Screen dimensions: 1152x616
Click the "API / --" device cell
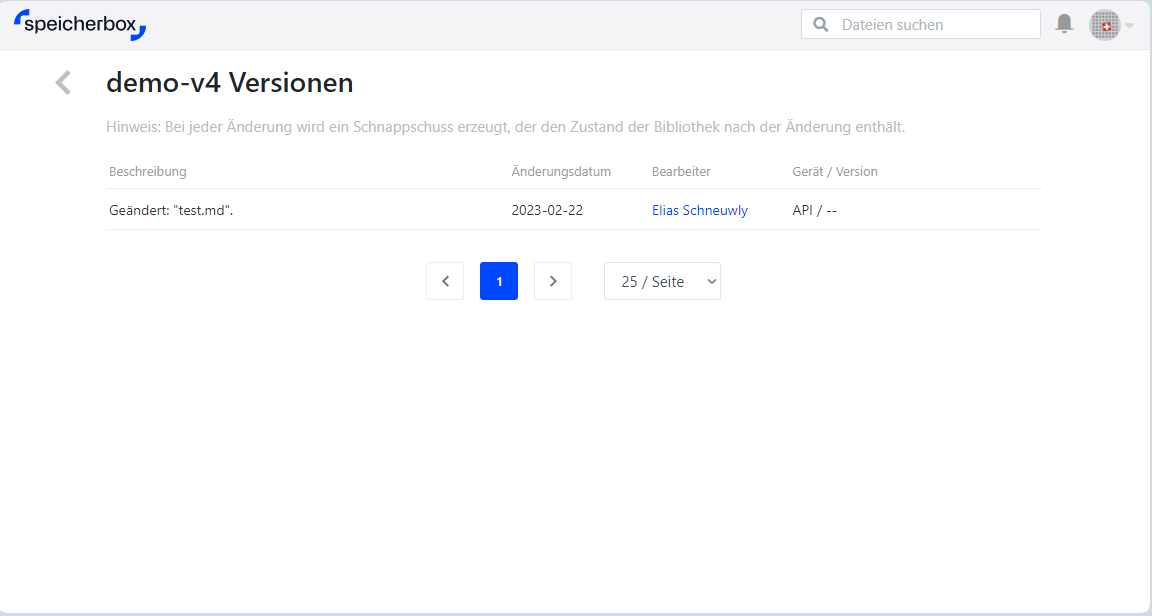coord(814,211)
